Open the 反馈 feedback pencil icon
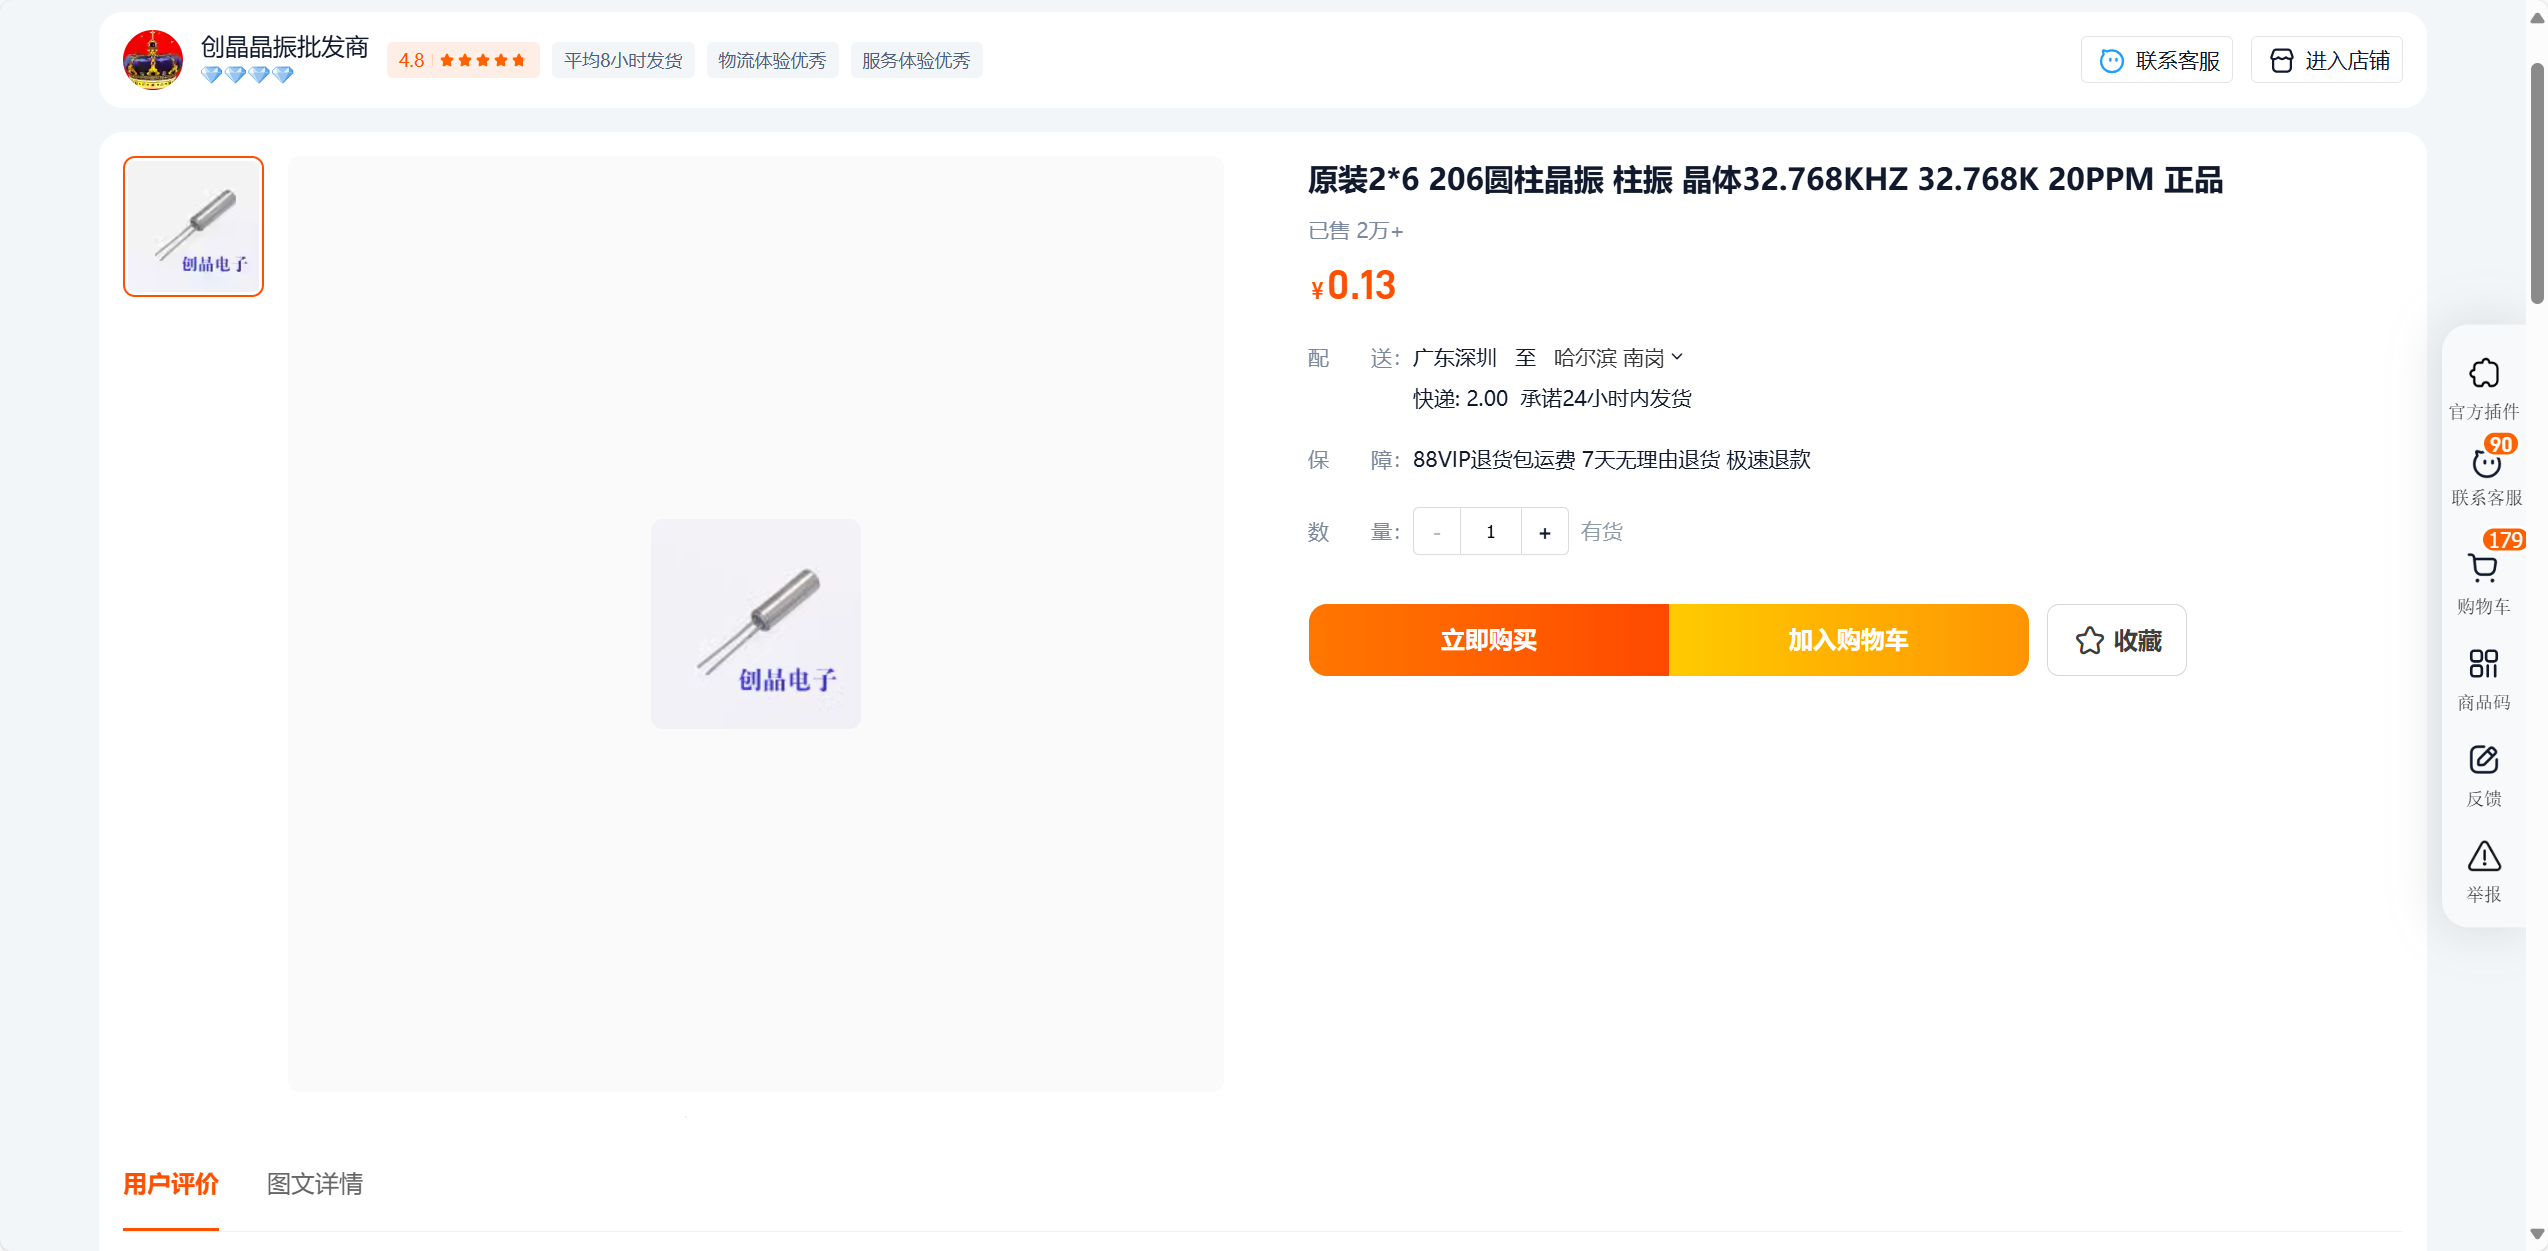This screenshot has width=2548, height=1251. click(2483, 760)
